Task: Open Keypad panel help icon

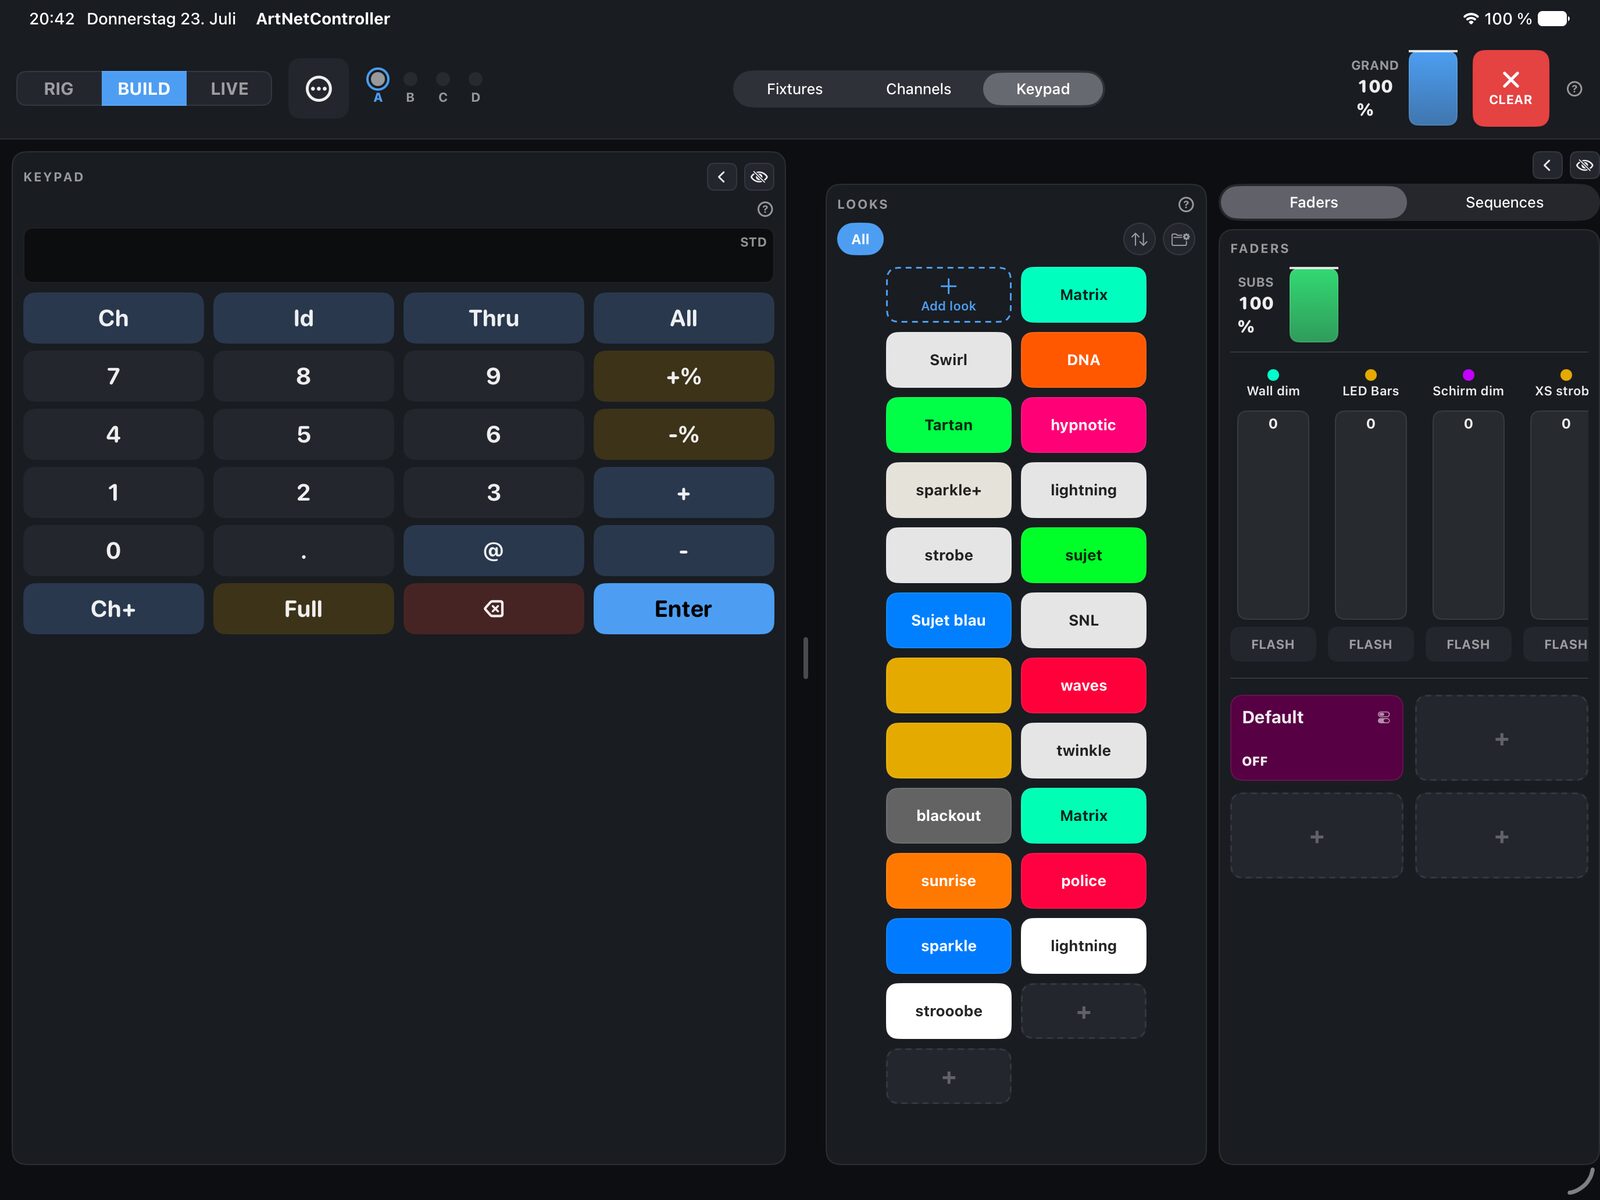Action: [x=765, y=209]
